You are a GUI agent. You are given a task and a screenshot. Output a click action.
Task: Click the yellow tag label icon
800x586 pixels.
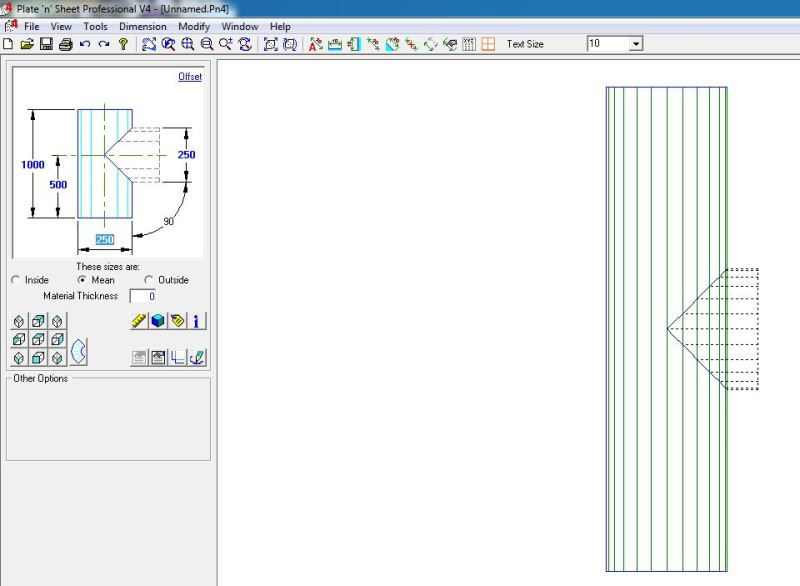click(178, 321)
